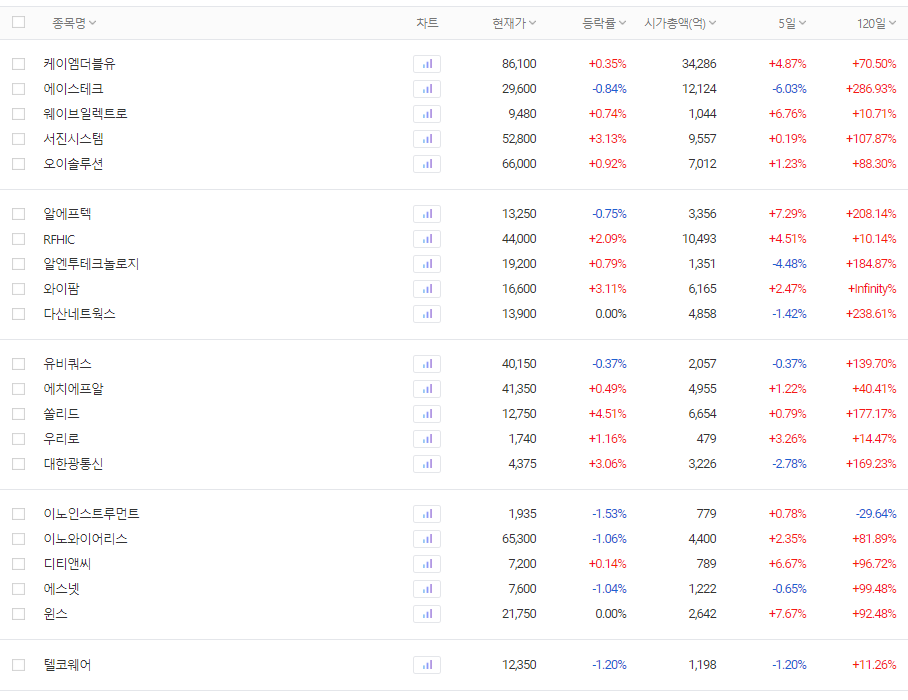Image resolution: width=908 pixels, height=700 pixels.
Task: Toggle the select-all checkbox in header
Action: (19, 22)
